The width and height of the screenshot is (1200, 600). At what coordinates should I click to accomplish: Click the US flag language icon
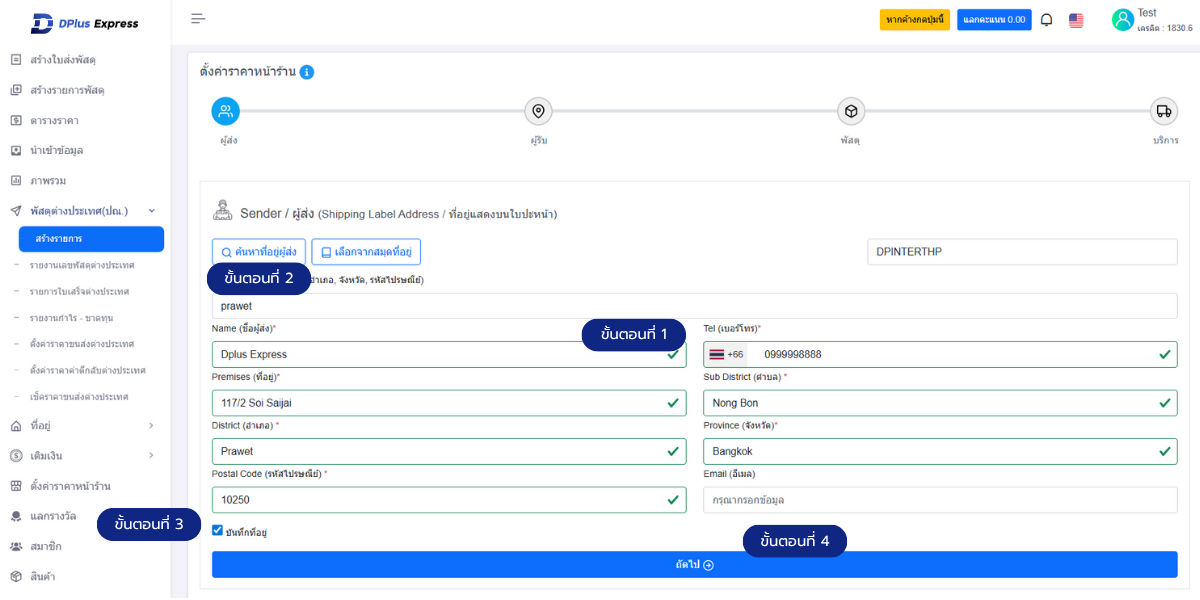coord(1076,20)
